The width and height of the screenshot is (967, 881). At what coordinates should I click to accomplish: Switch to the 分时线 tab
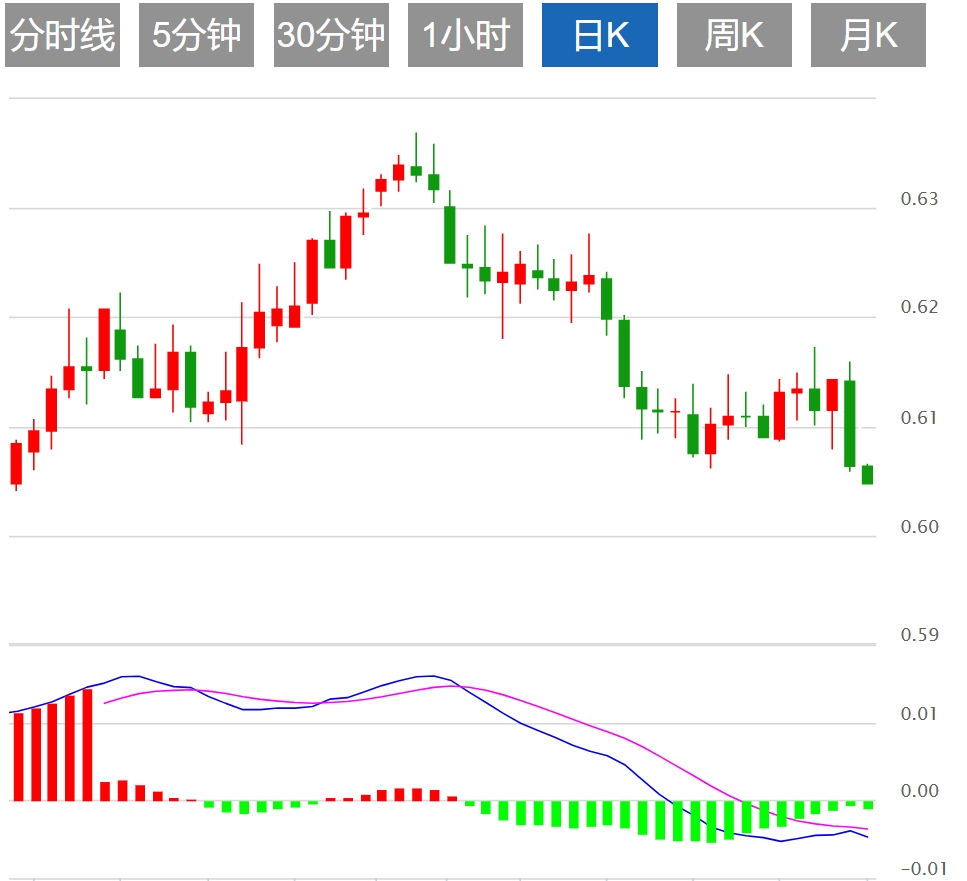62,36
